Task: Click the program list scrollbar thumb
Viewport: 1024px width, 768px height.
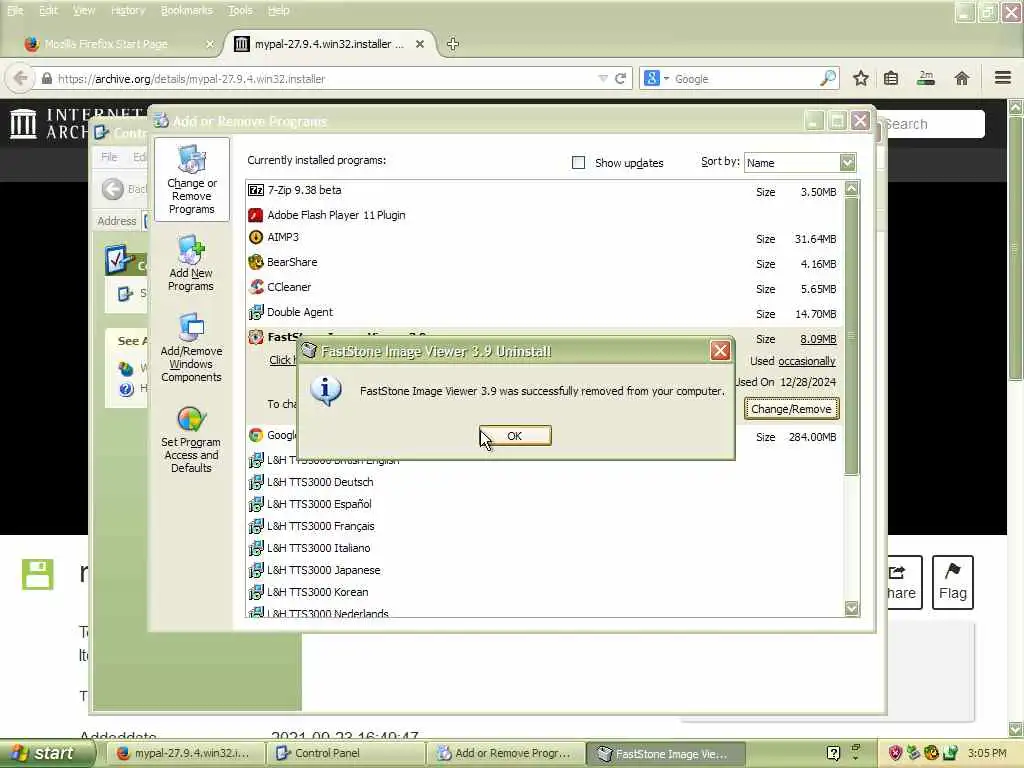Action: tap(851, 336)
